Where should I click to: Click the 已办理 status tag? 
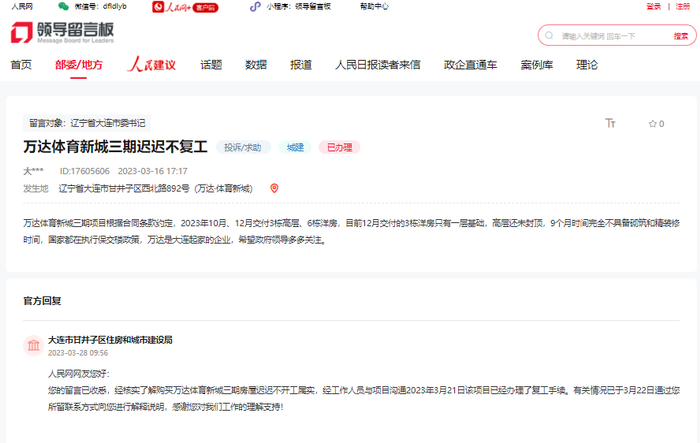[x=339, y=147]
